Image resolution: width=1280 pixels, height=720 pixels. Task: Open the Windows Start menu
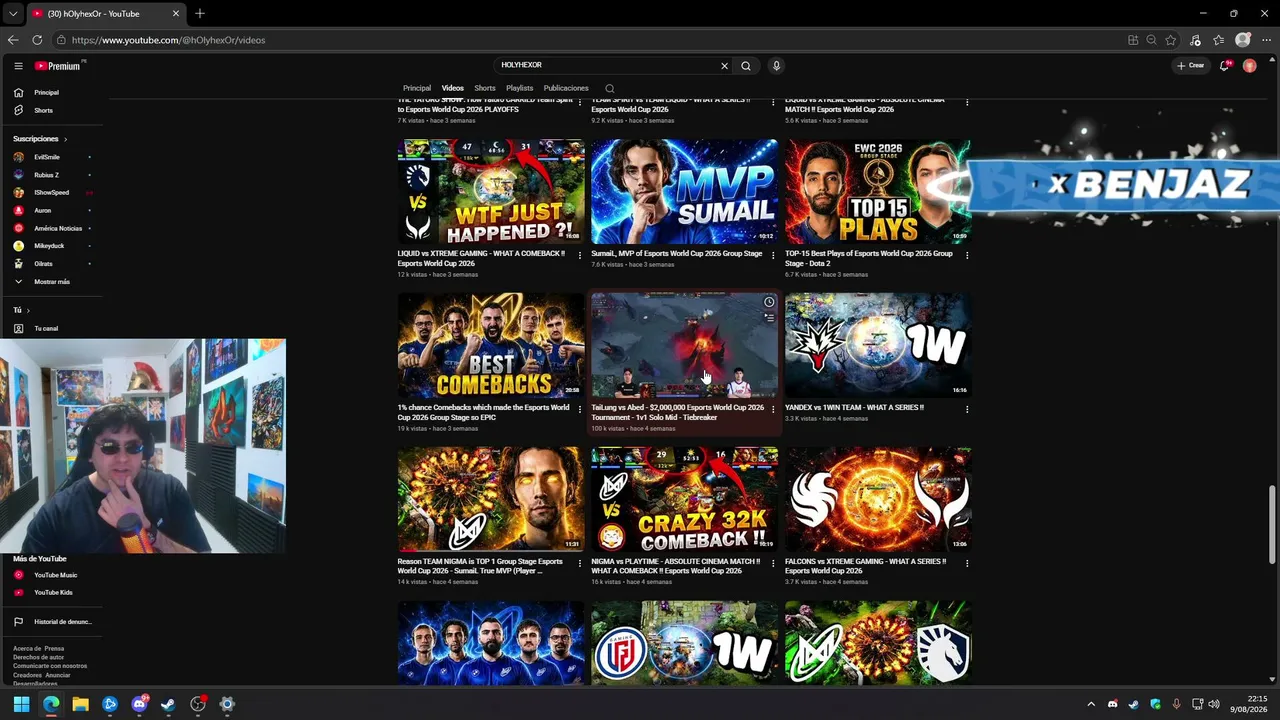(21, 704)
